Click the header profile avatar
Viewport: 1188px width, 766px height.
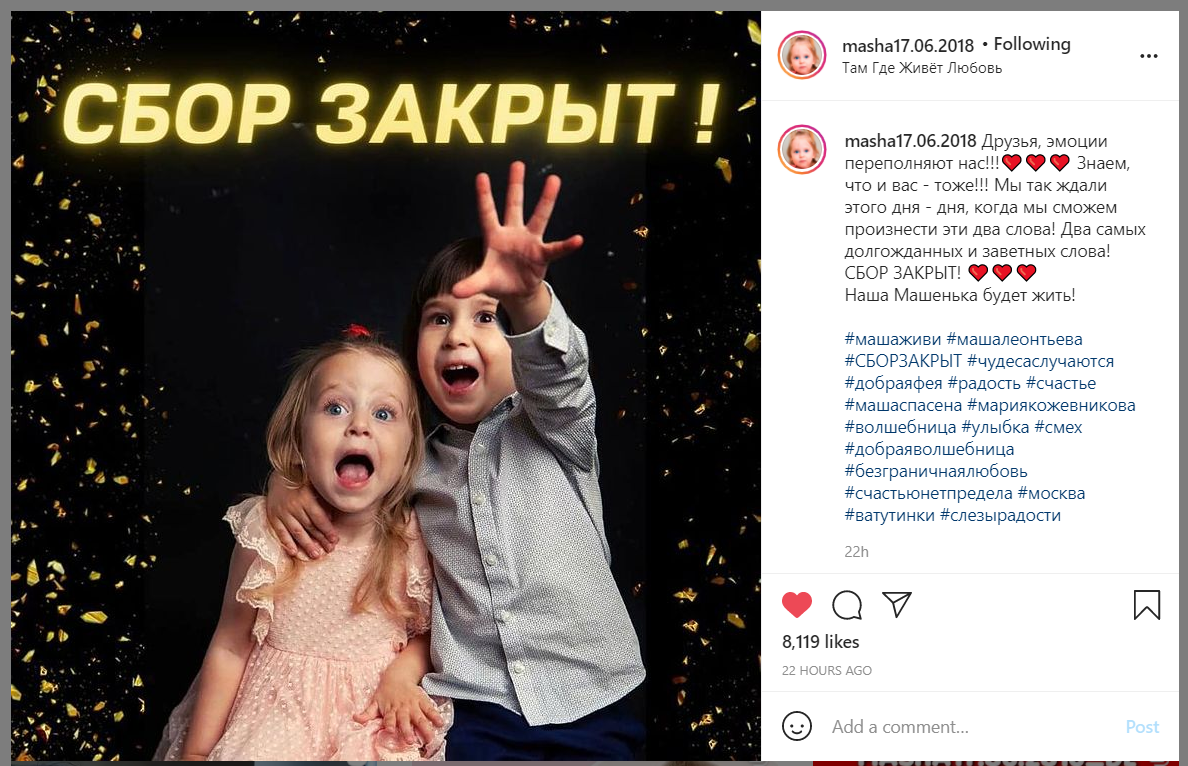[x=802, y=55]
